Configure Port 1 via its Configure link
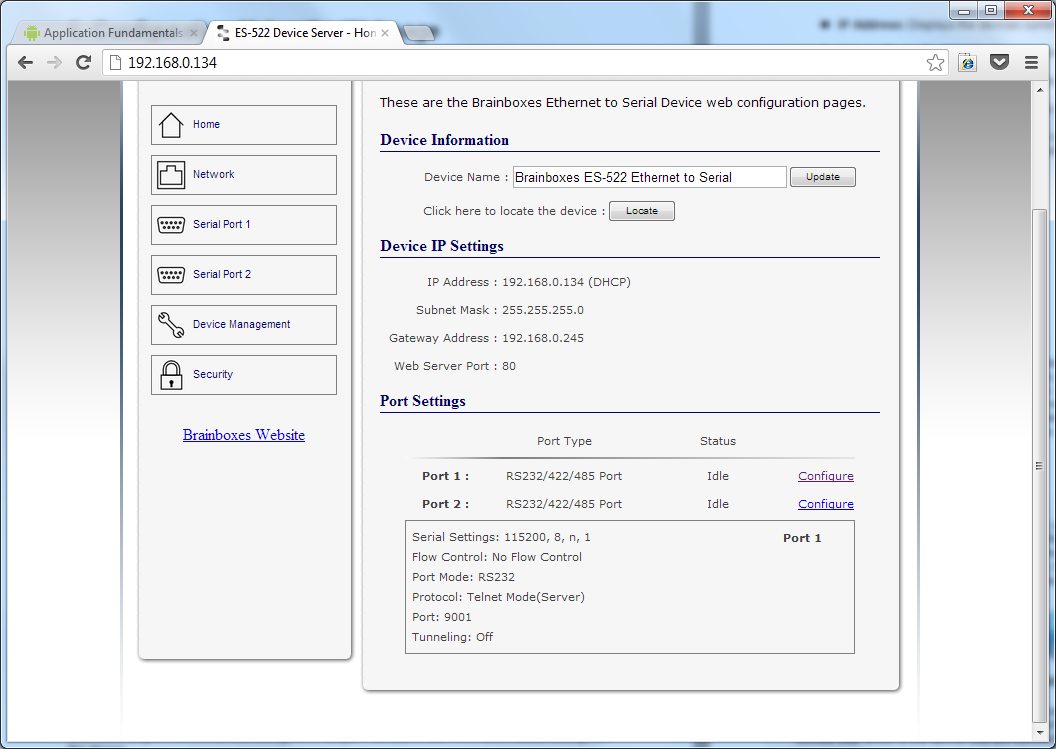 tap(825, 475)
